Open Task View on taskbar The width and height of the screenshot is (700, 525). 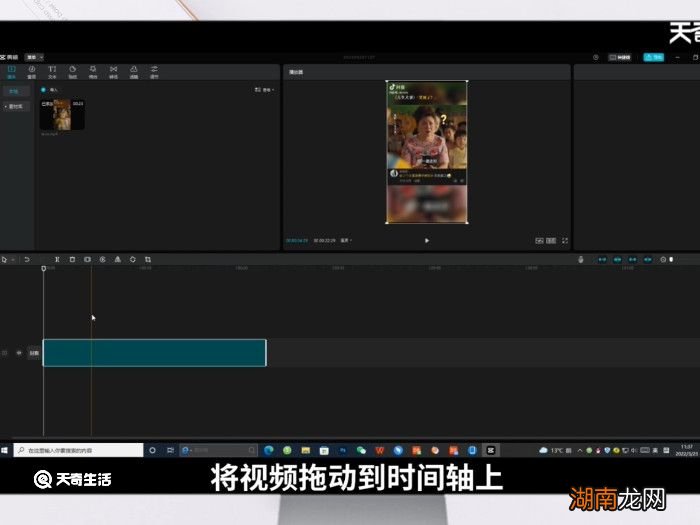(170, 450)
